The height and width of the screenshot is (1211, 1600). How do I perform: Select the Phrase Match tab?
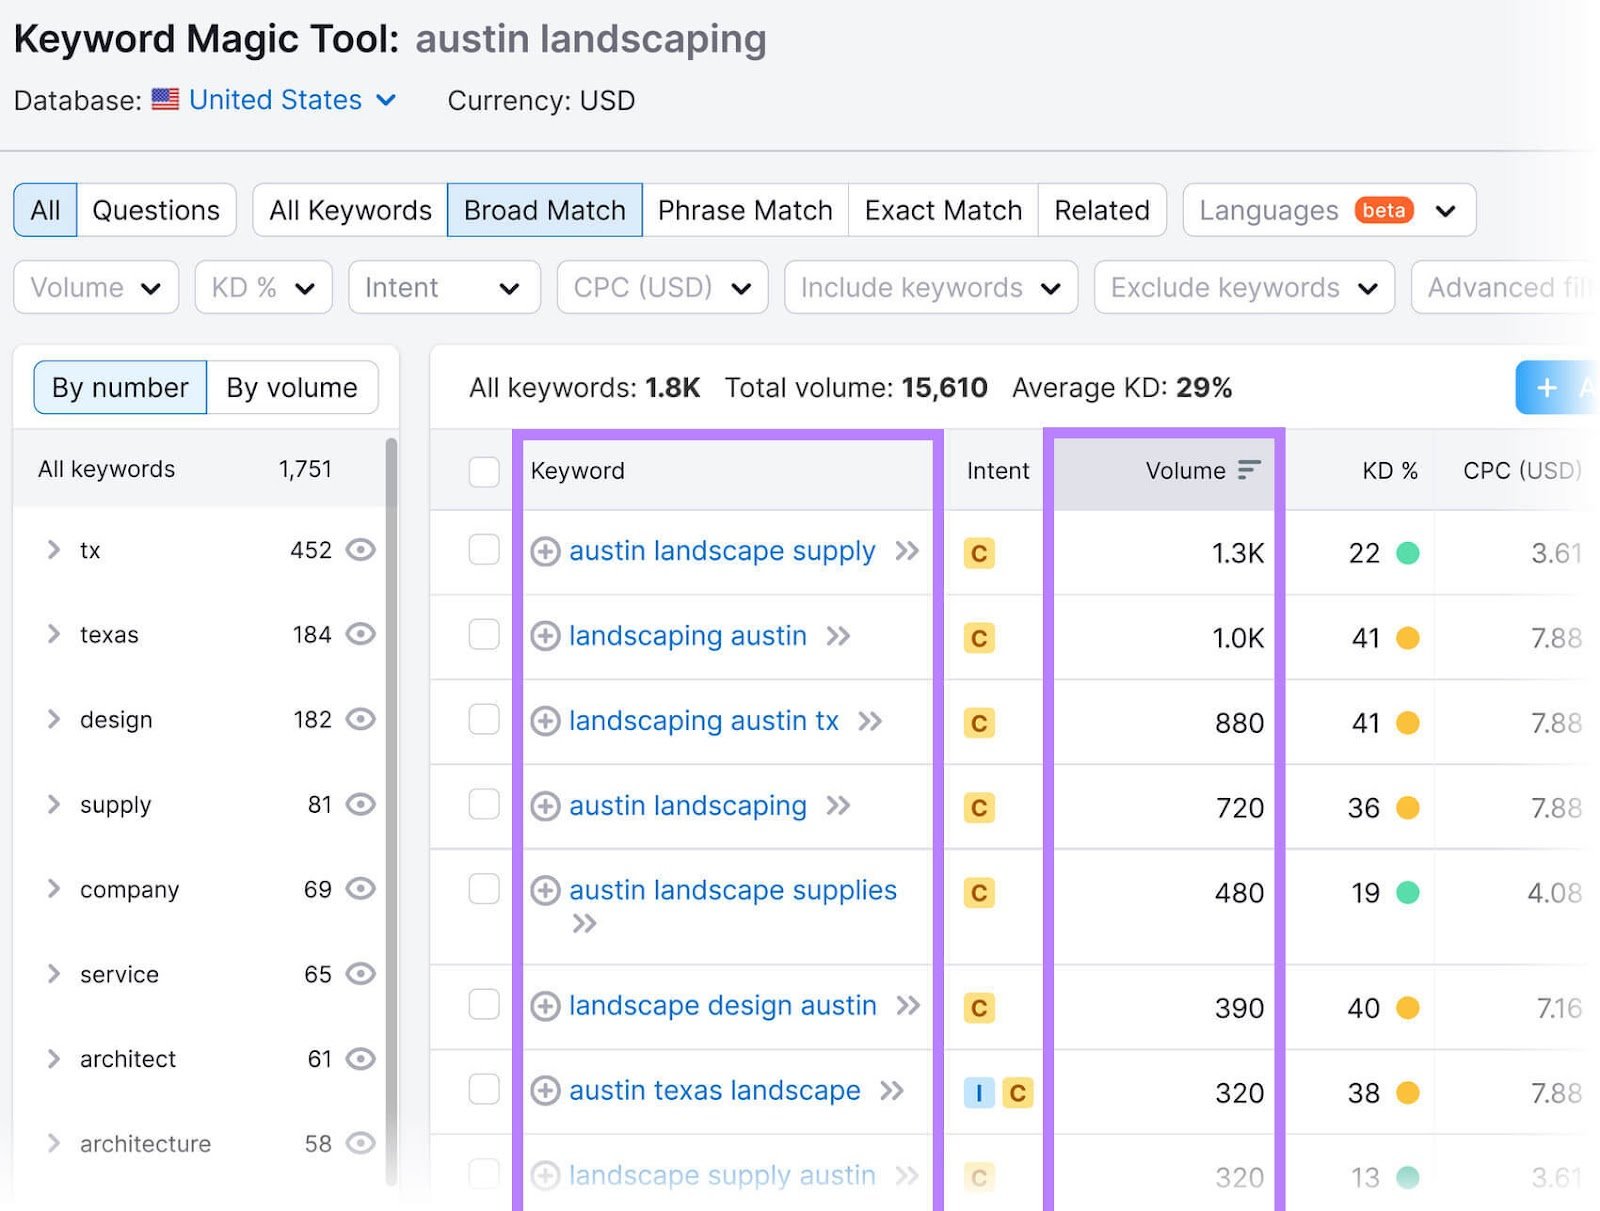(744, 210)
